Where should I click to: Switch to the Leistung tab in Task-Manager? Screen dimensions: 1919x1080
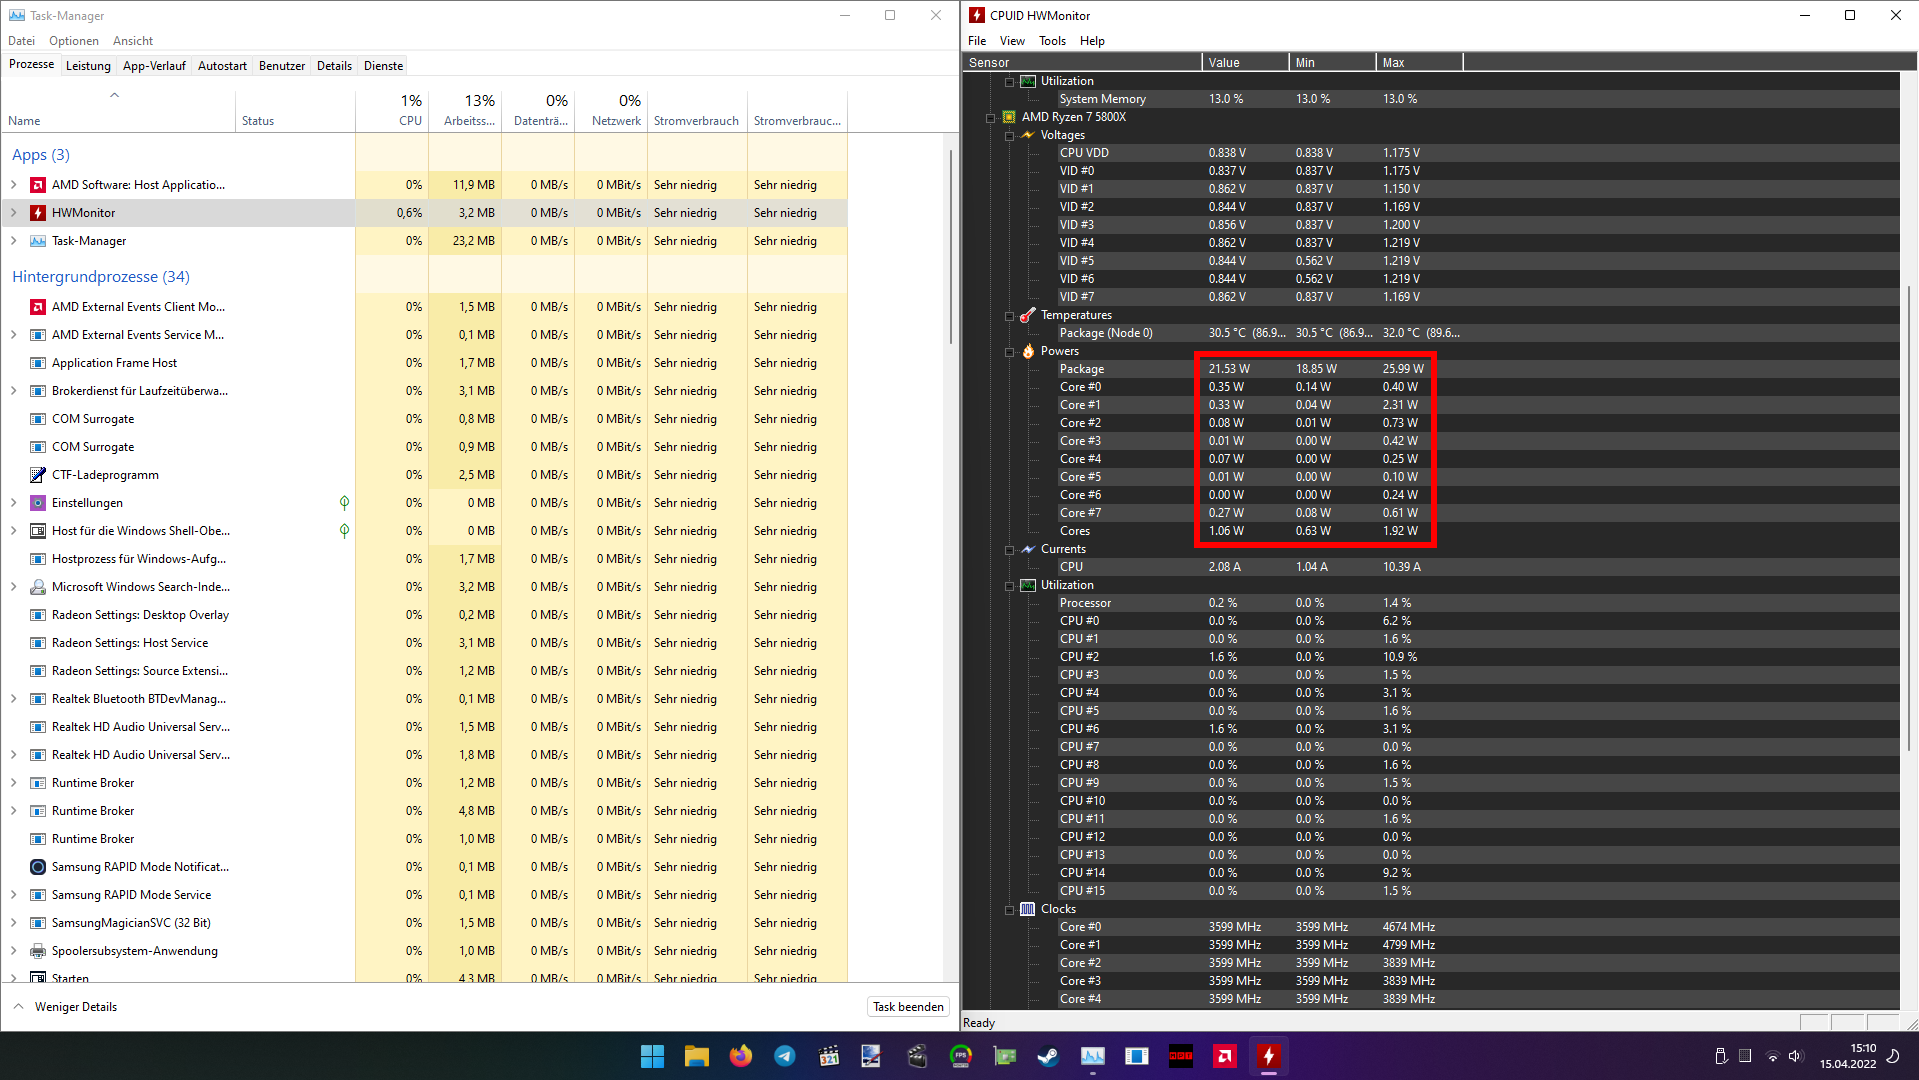88,65
